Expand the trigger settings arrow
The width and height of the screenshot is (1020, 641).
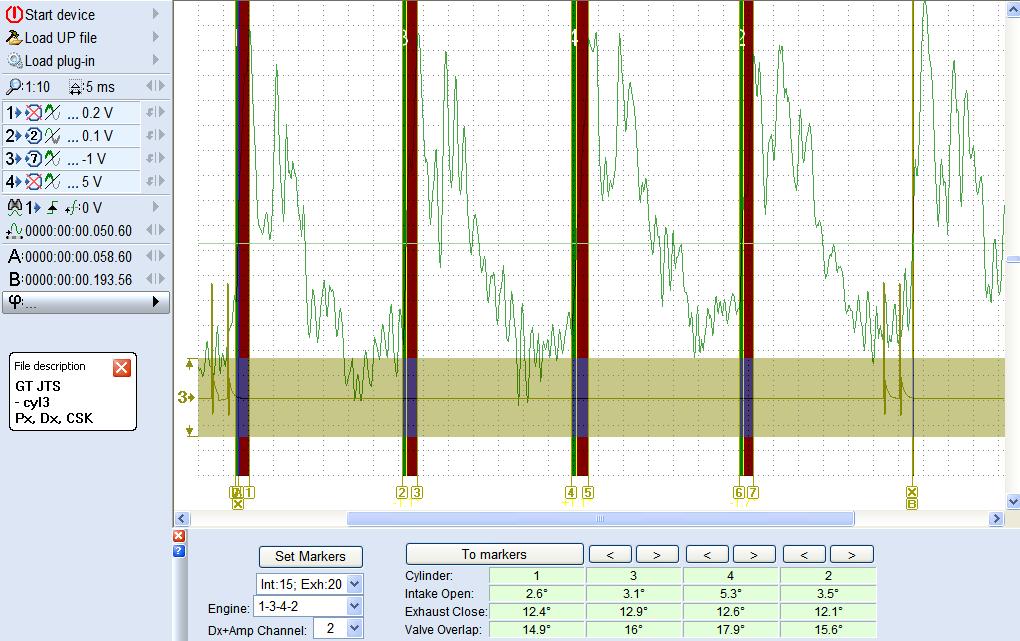[x=155, y=207]
